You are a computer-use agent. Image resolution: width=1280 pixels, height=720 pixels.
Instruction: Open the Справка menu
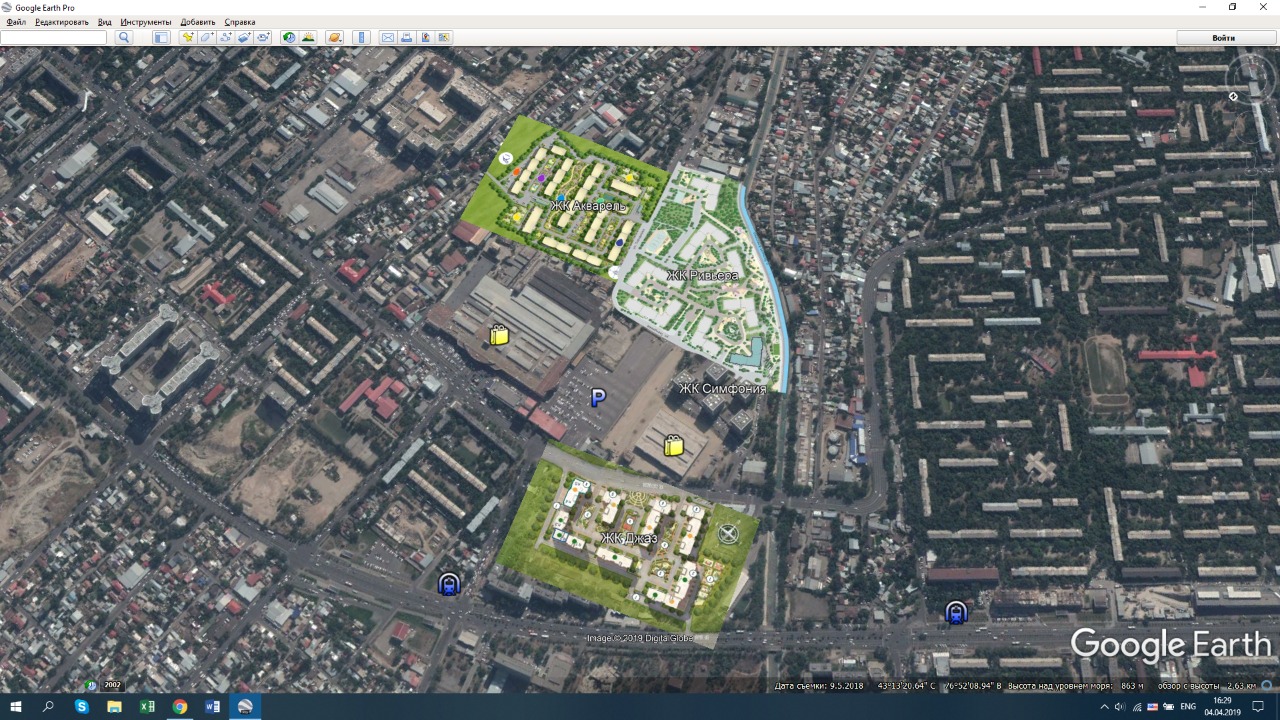click(240, 22)
